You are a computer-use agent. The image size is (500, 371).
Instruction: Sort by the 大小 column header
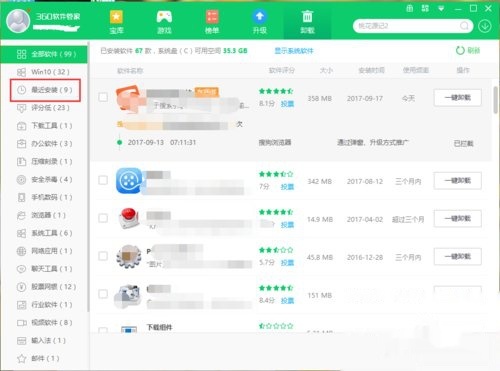click(x=326, y=71)
